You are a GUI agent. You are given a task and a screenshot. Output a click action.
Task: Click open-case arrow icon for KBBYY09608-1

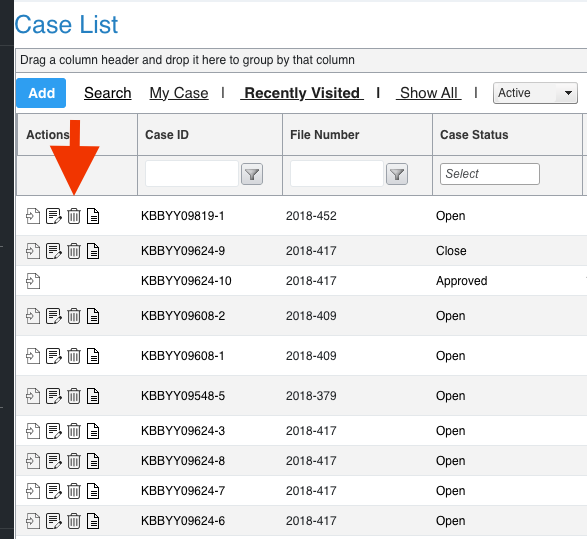[x=33, y=356]
